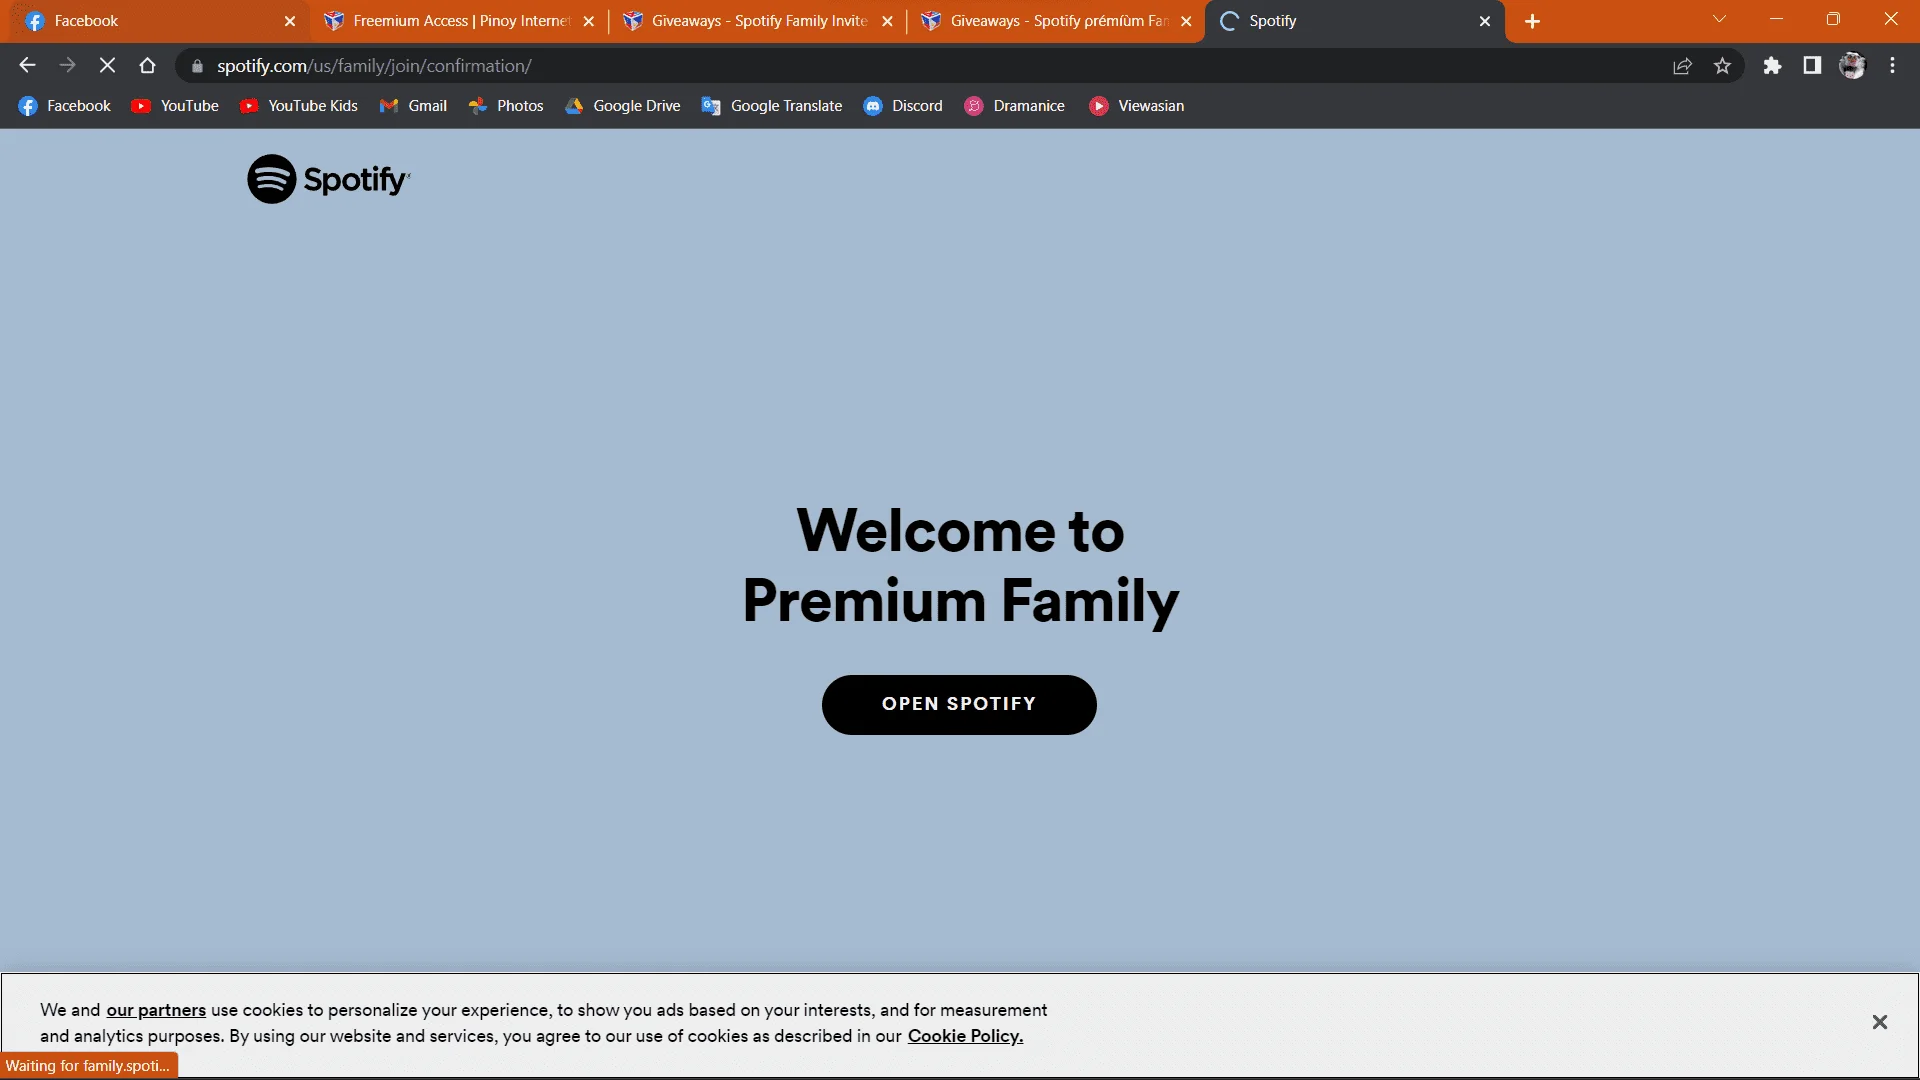Stop loading the page
This screenshot has height=1080, width=1920.
[x=107, y=65]
